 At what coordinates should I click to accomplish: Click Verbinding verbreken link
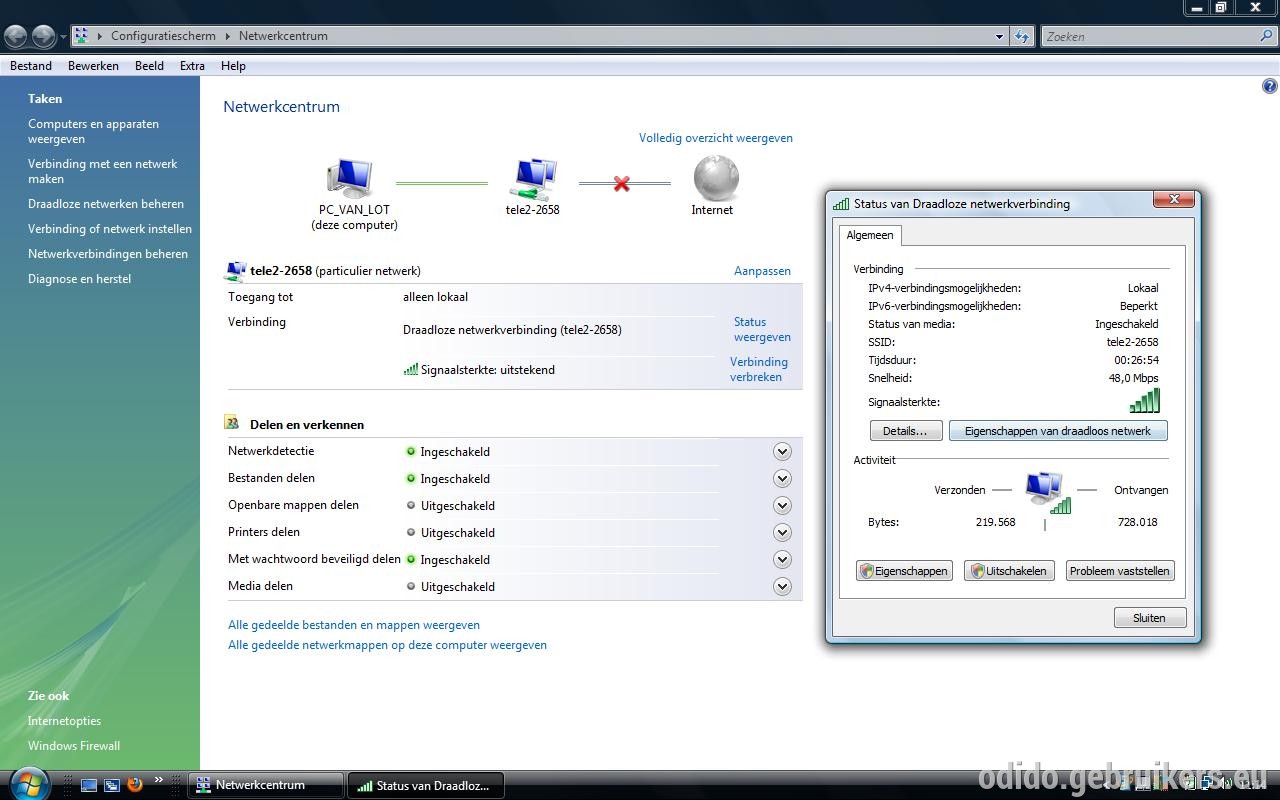click(759, 369)
